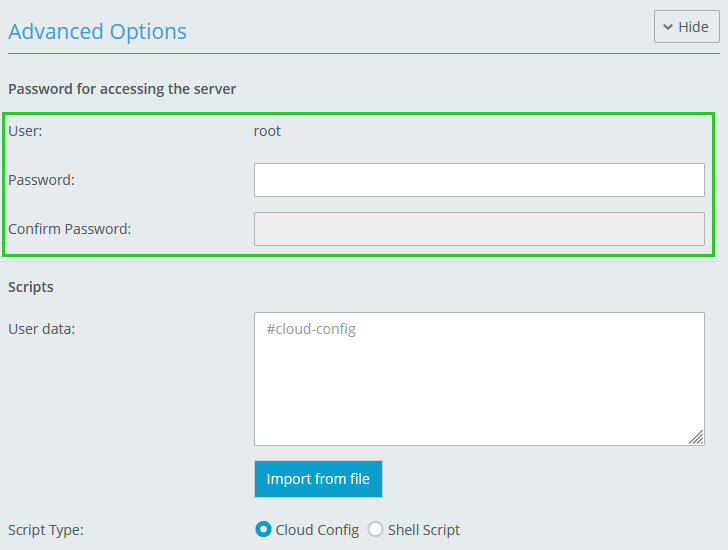Click the Confirm Password field
Screen dimensions: 728x550
pyautogui.click(x=479, y=229)
